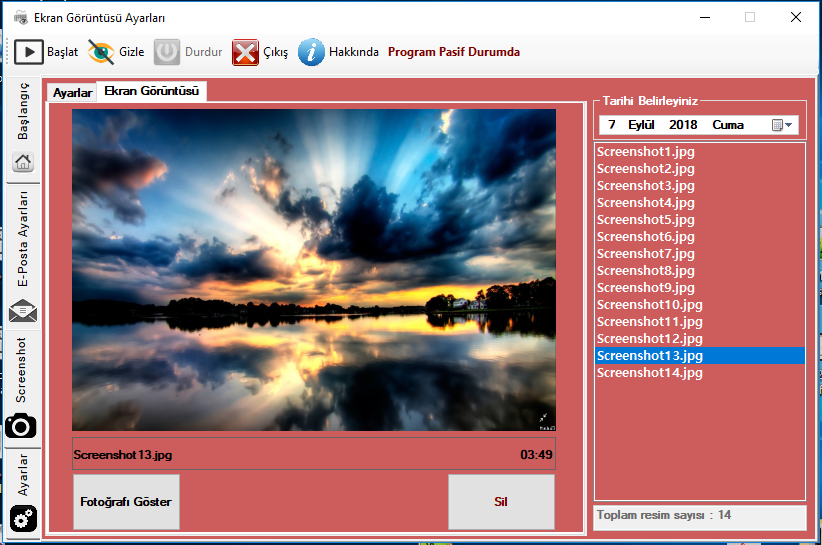Image resolution: width=822 pixels, height=545 pixels.
Task: Select Screenshot10.jpg in the list
Action: 700,304
